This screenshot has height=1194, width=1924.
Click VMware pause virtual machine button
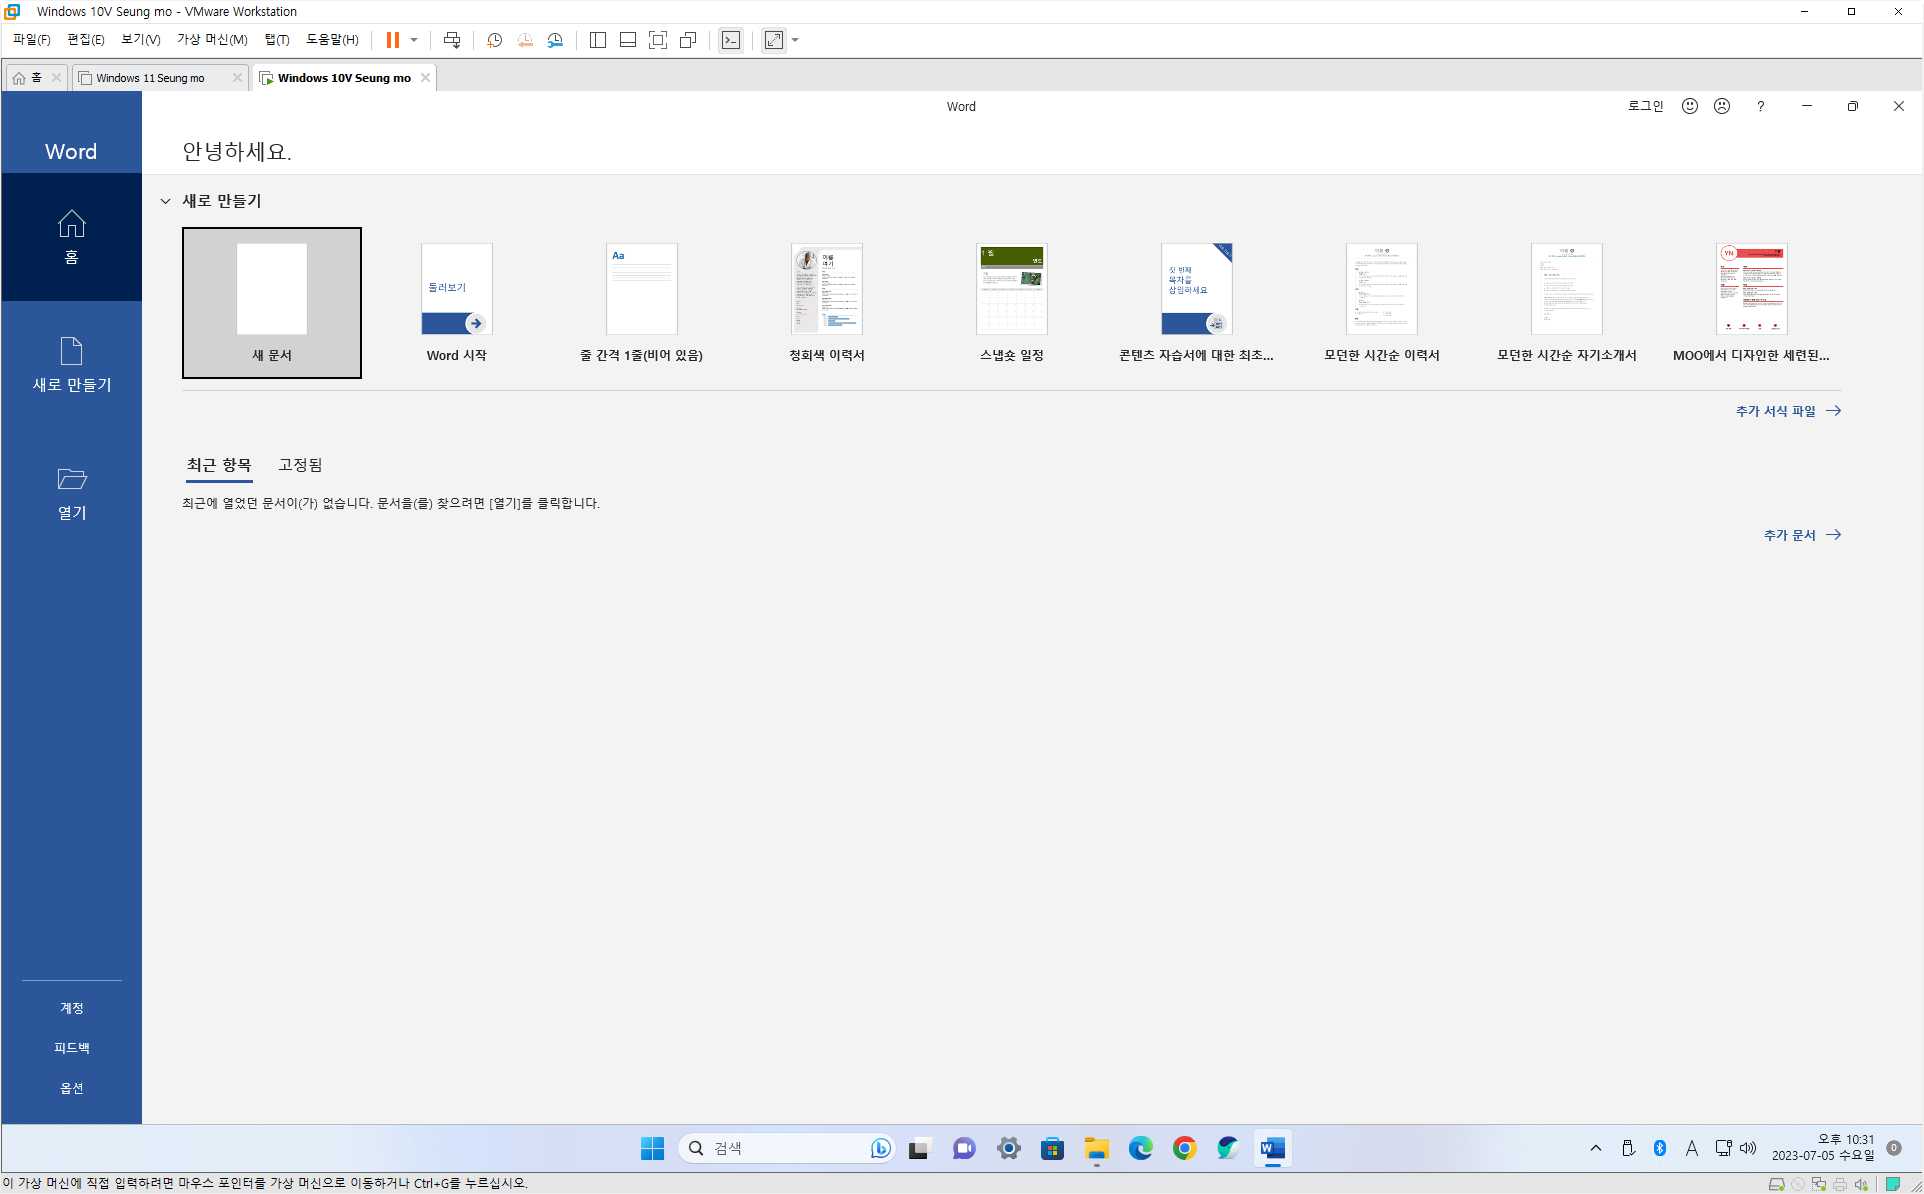[x=393, y=40]
